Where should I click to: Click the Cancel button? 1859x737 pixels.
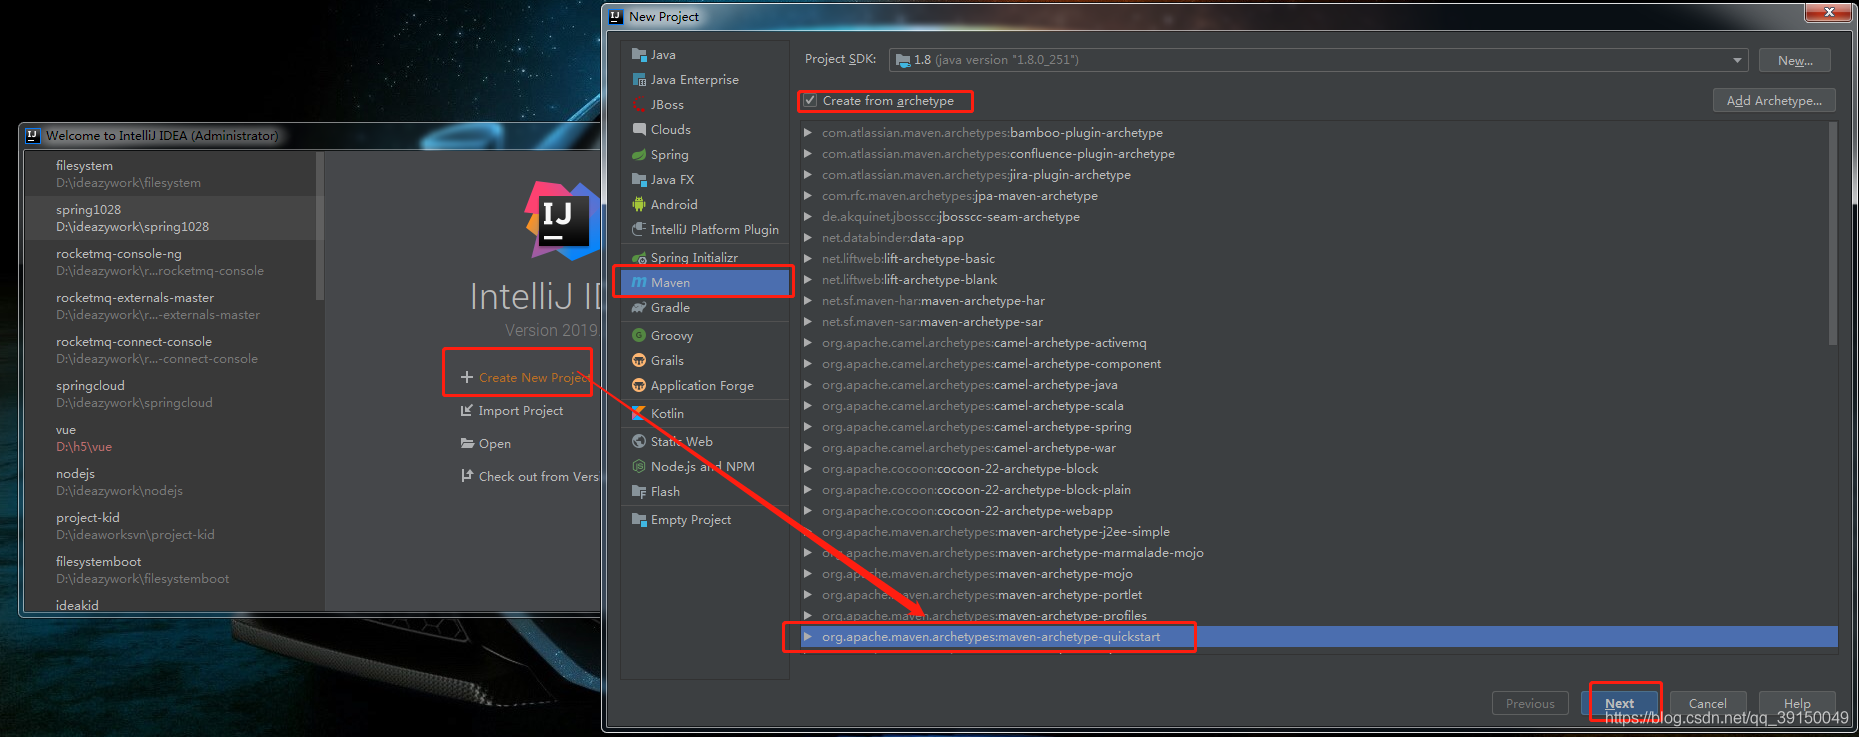coord(1708,703)
